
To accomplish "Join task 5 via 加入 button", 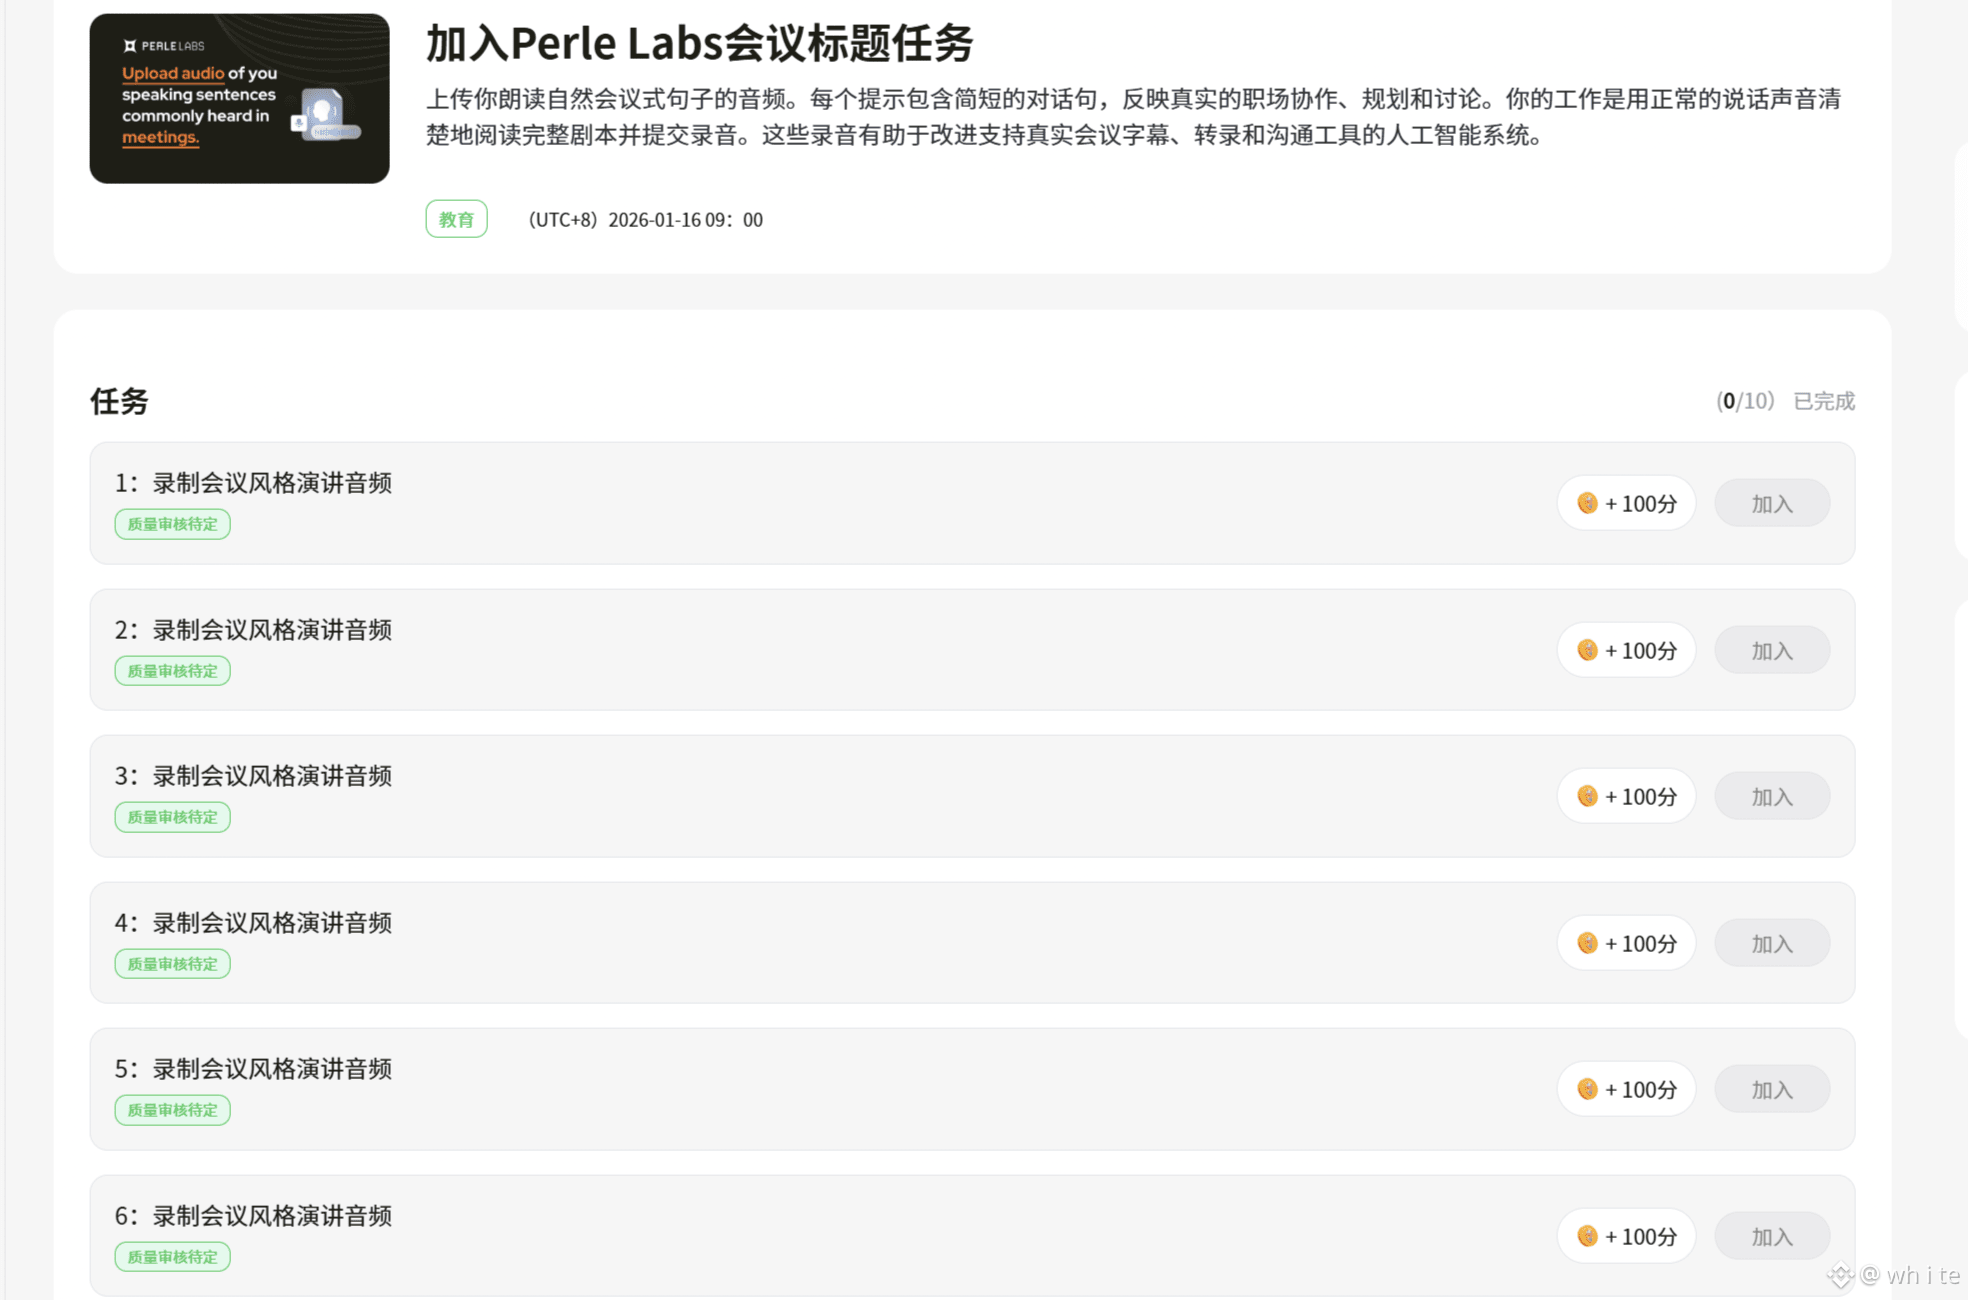I will [1771, 1090].
